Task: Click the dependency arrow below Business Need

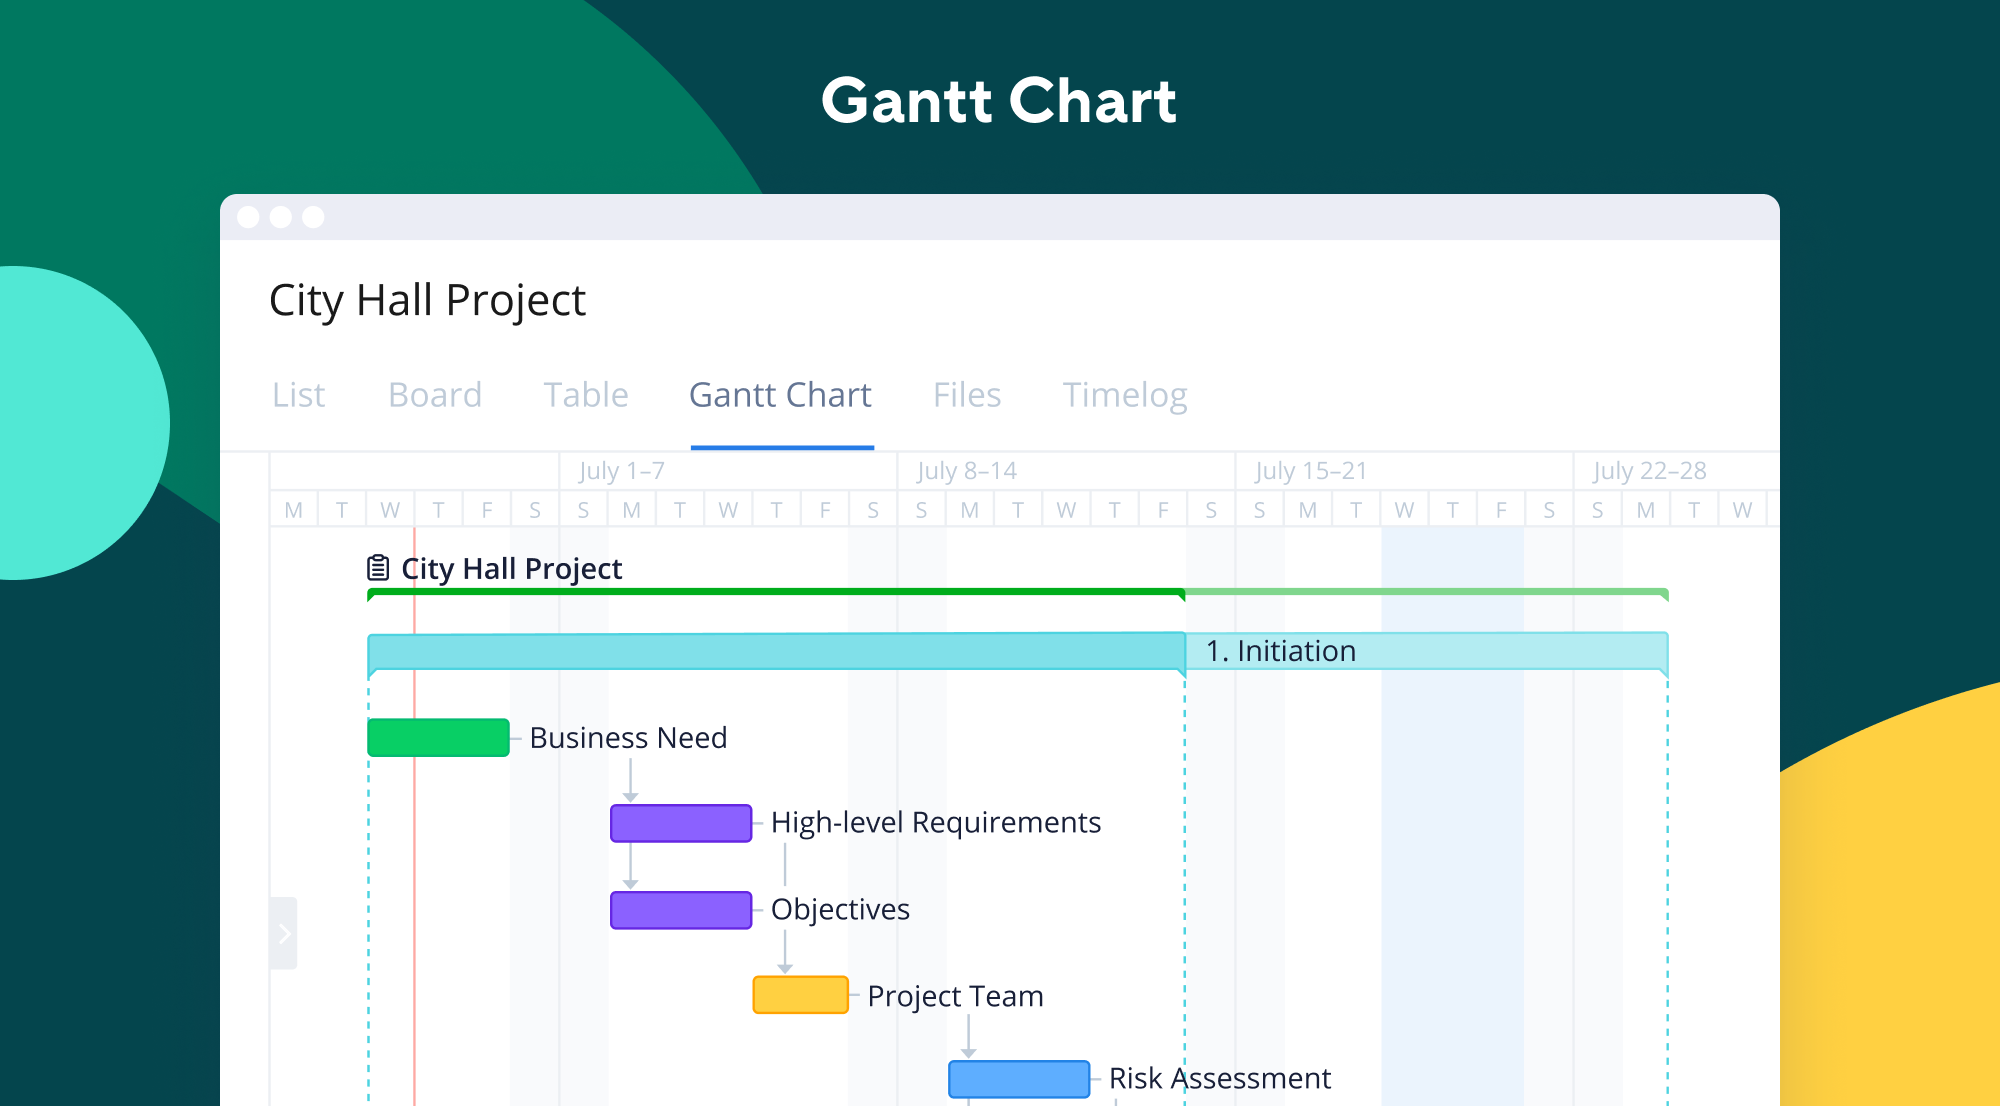Action: (x=631, y=779)
